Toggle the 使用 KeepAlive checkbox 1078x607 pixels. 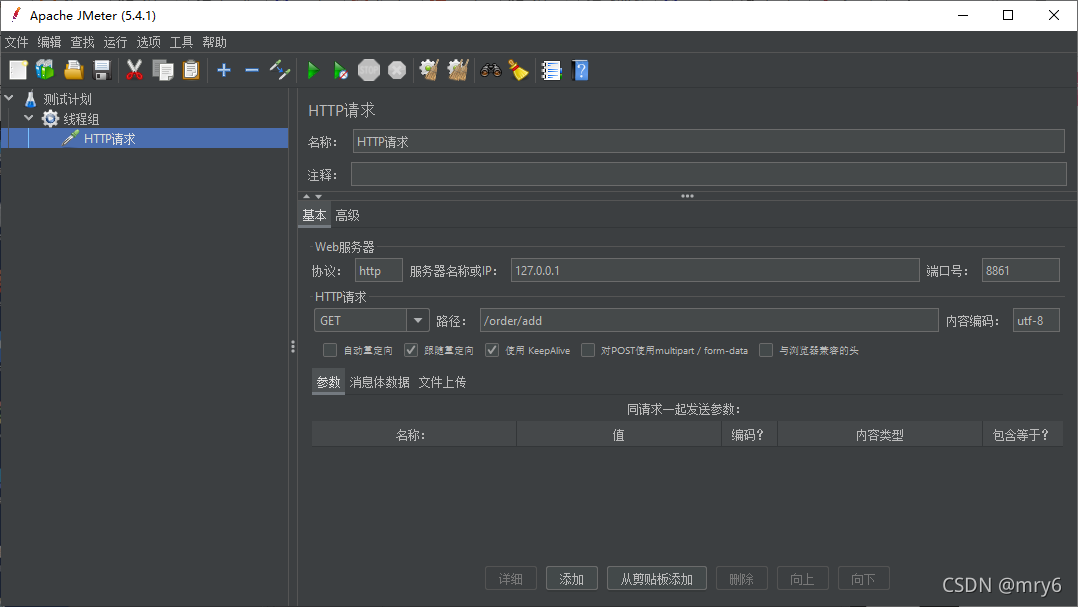pos(492,351)
